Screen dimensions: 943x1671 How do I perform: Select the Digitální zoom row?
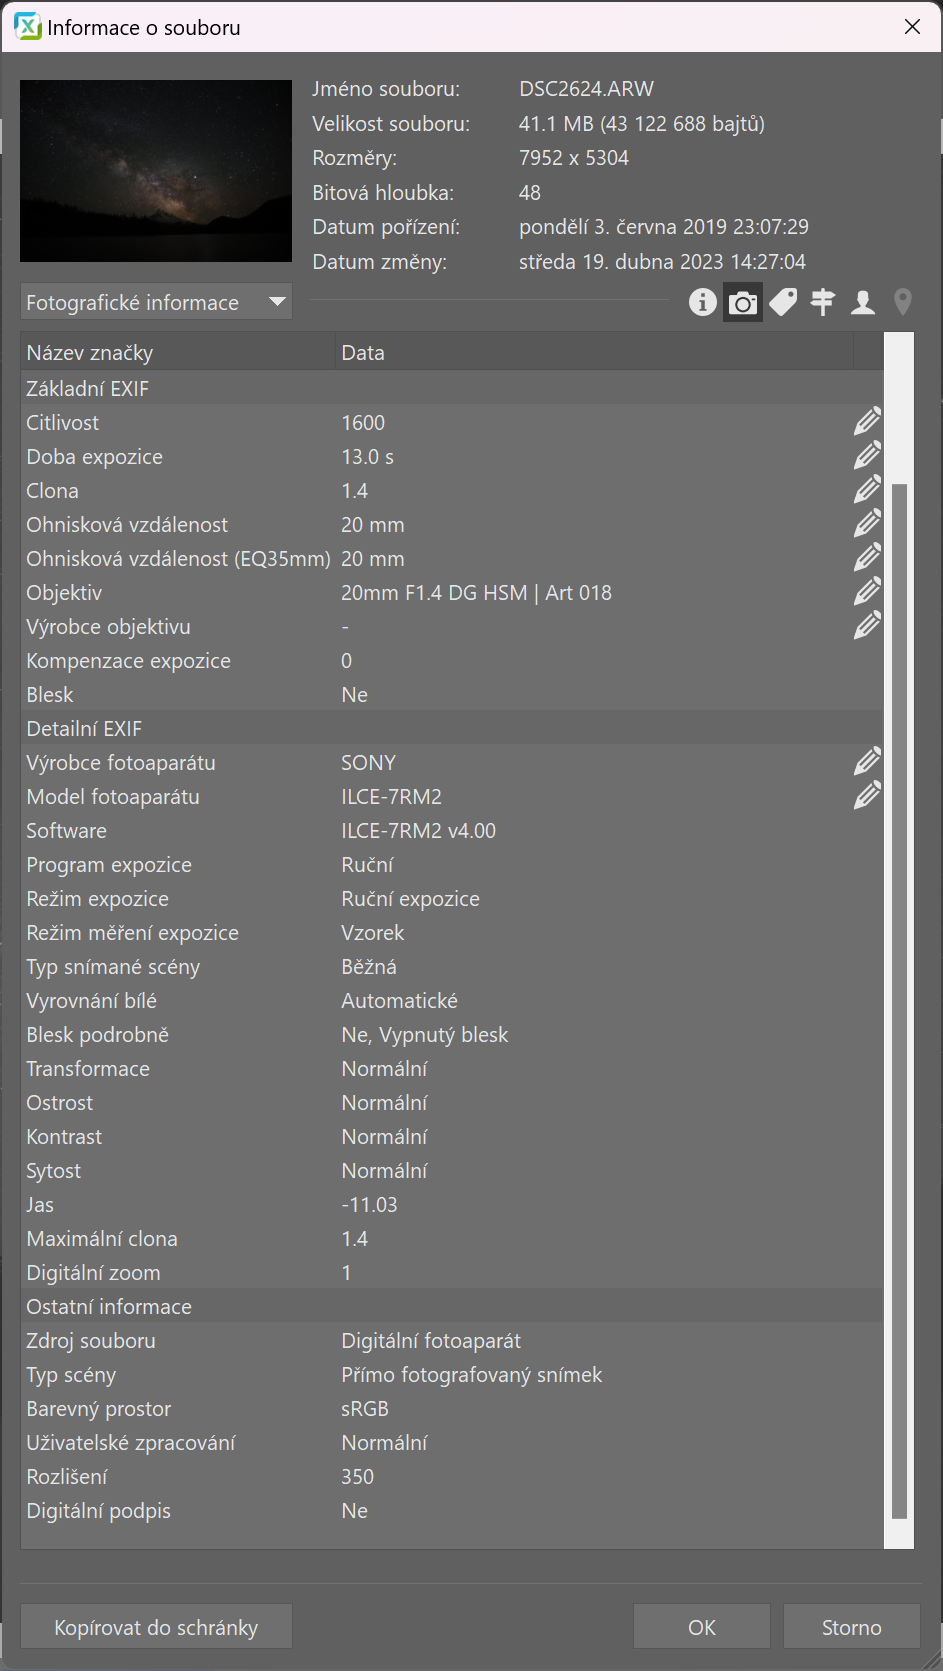(x=452, y=1272)
